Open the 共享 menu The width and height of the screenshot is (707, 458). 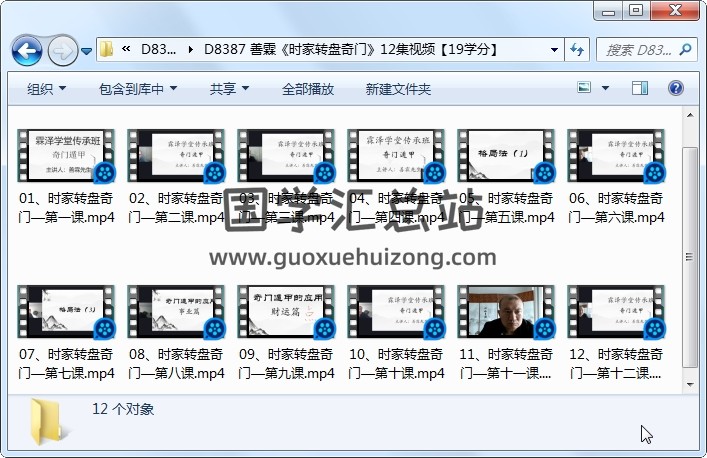pos(229,89)
